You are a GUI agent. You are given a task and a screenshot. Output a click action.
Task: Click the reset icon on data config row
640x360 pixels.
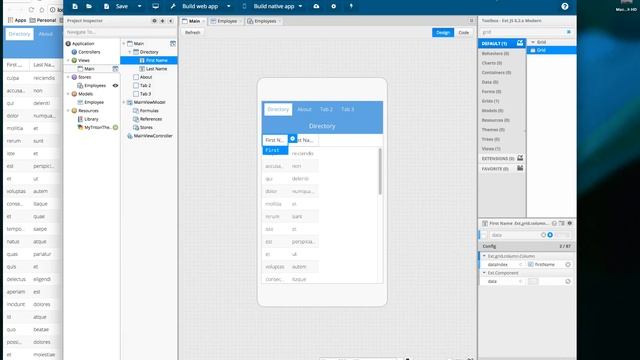(x=568, y=281)
